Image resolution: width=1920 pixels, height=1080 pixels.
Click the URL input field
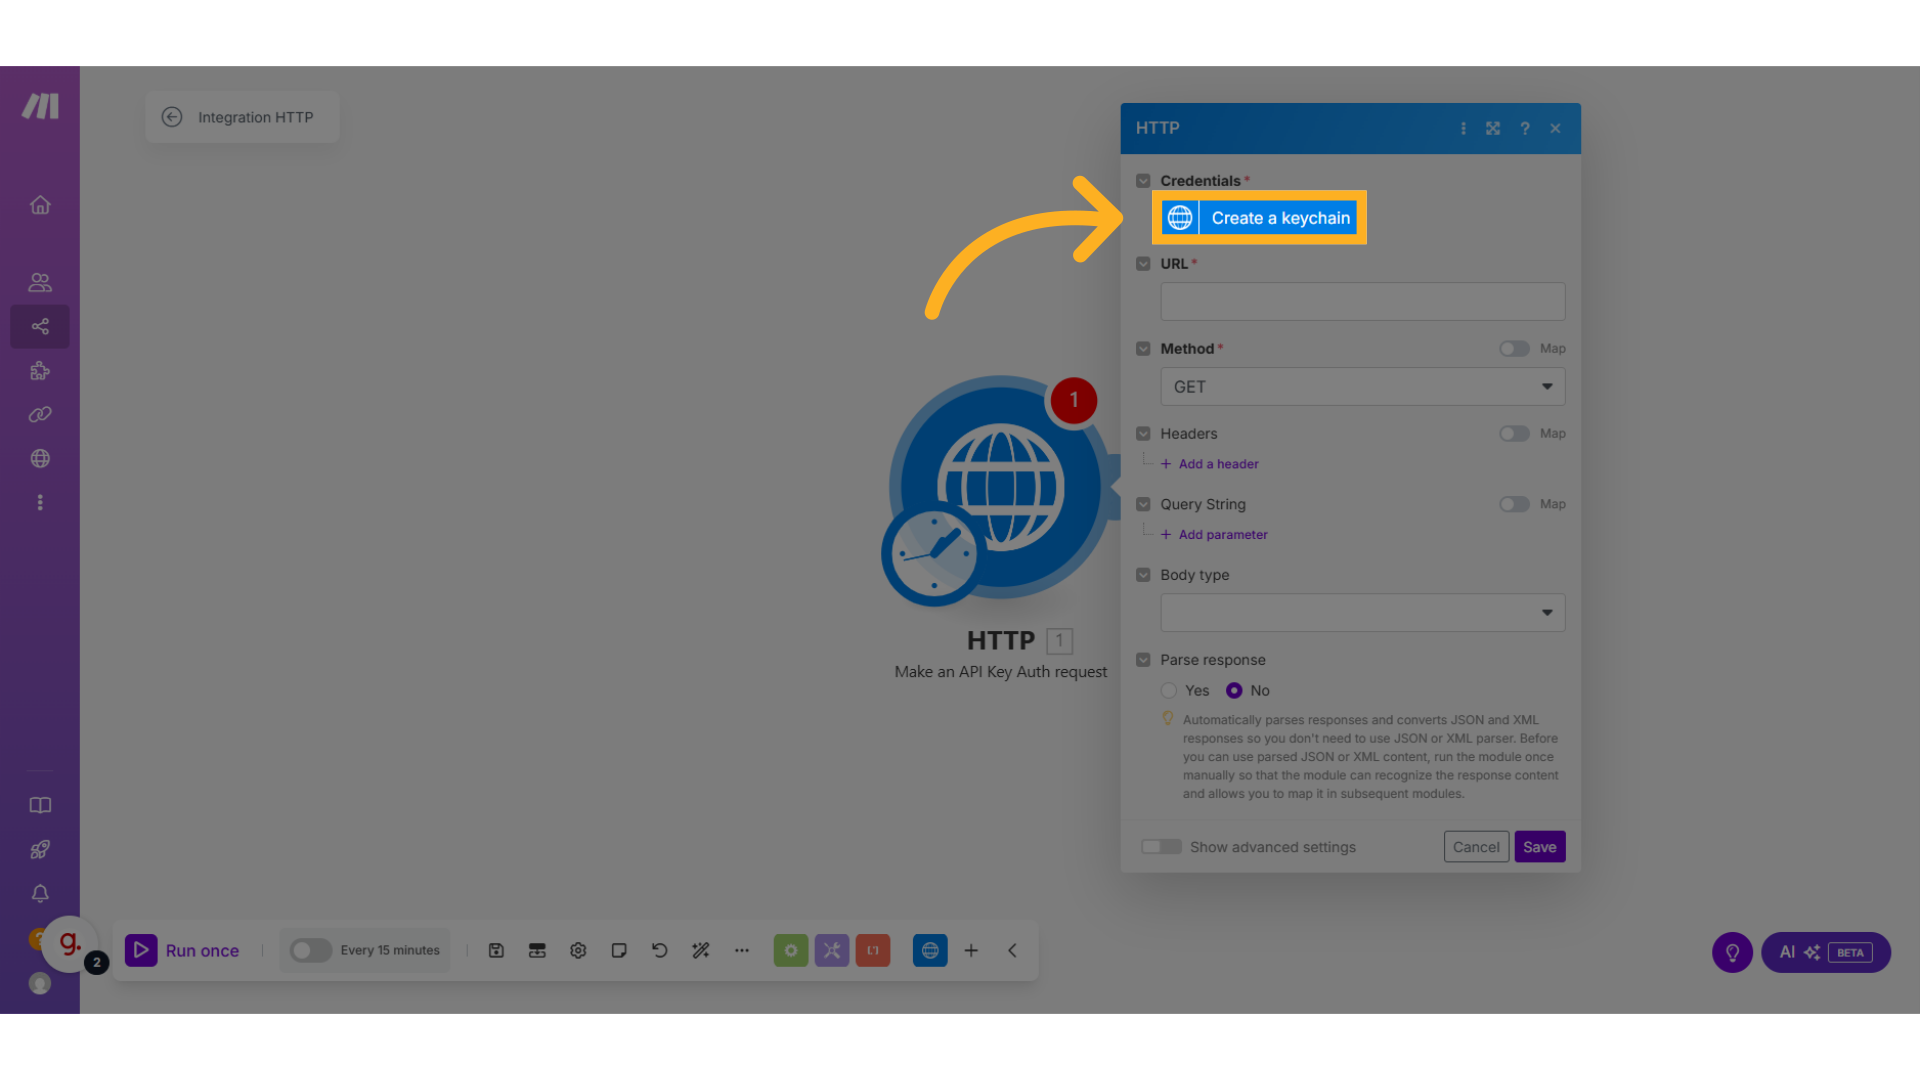pyautogui.click(x=1362, y=302)
